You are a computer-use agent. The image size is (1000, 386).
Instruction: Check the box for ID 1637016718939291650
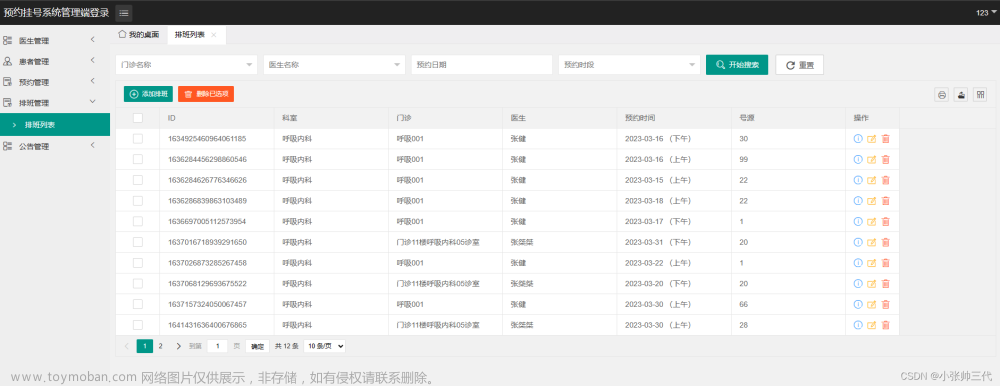click(x=138, y=242)
